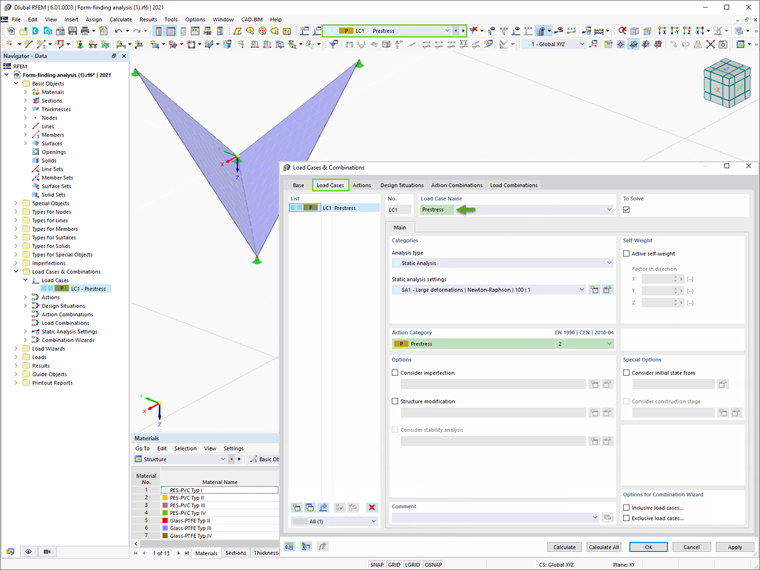Click the copy load case icon below the list
This screenshot has height=570, width=760.
point(310,507)
